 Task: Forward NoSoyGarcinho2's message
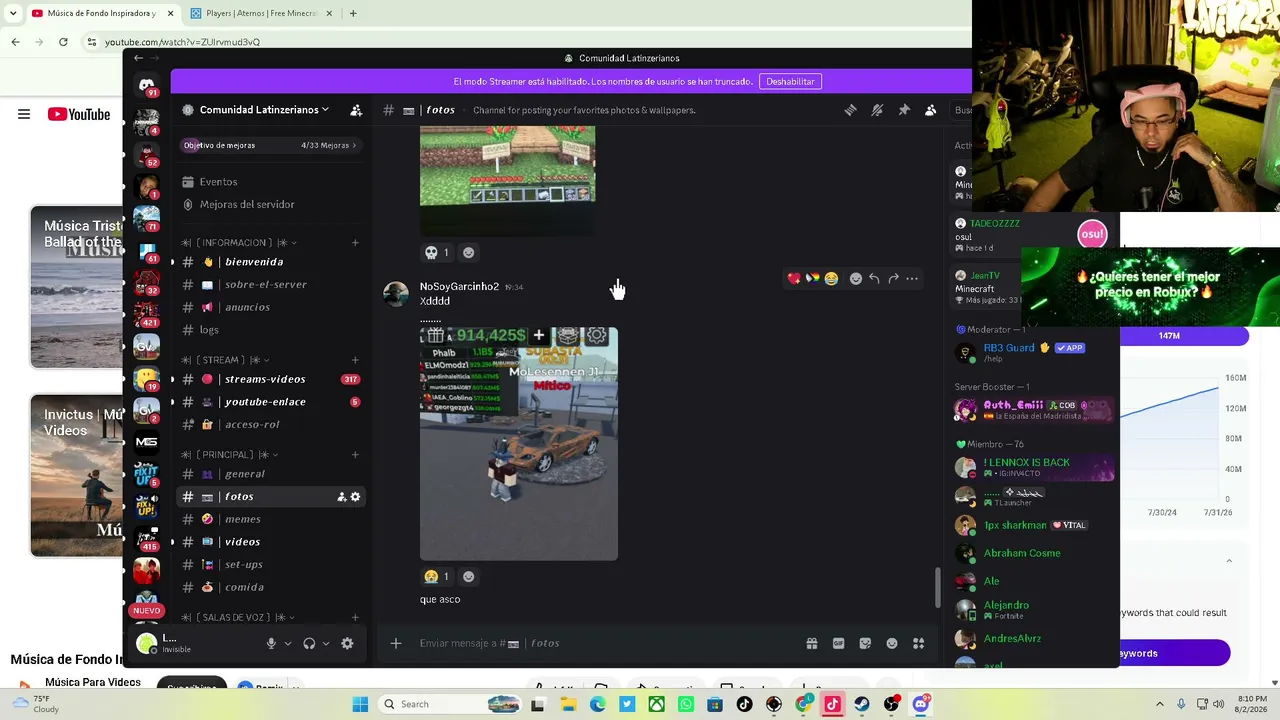coord(893,279)
